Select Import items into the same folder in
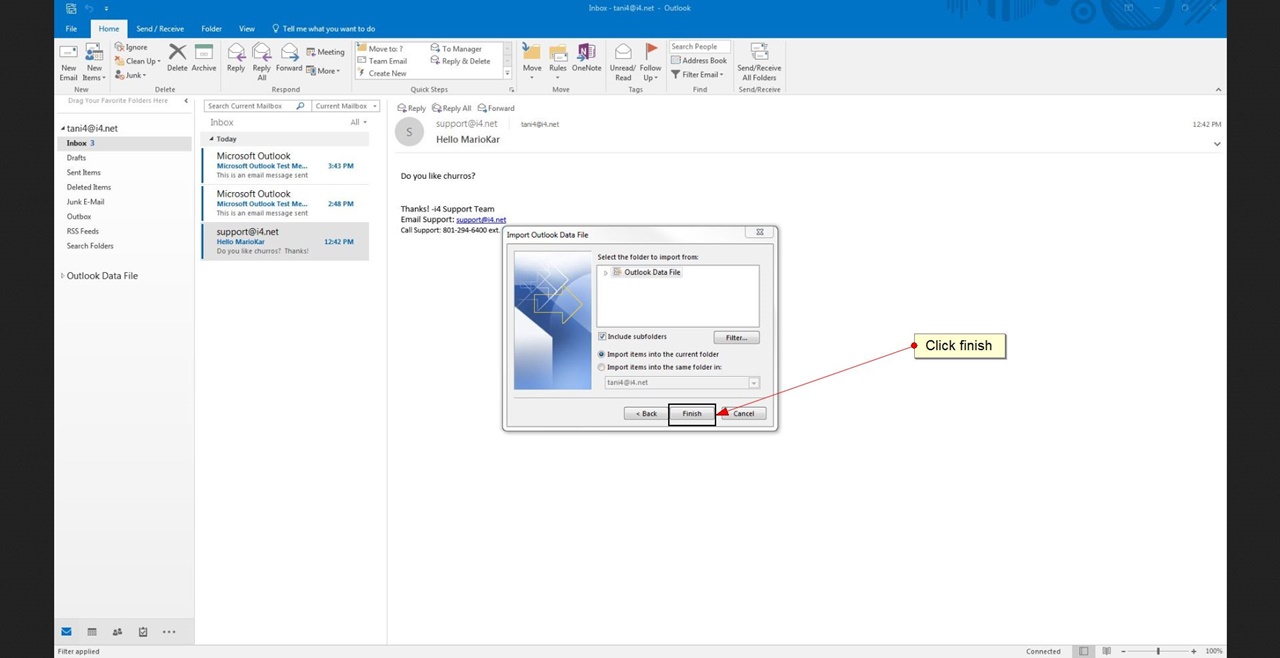The image size is (1280, 658). click(602, 367)
